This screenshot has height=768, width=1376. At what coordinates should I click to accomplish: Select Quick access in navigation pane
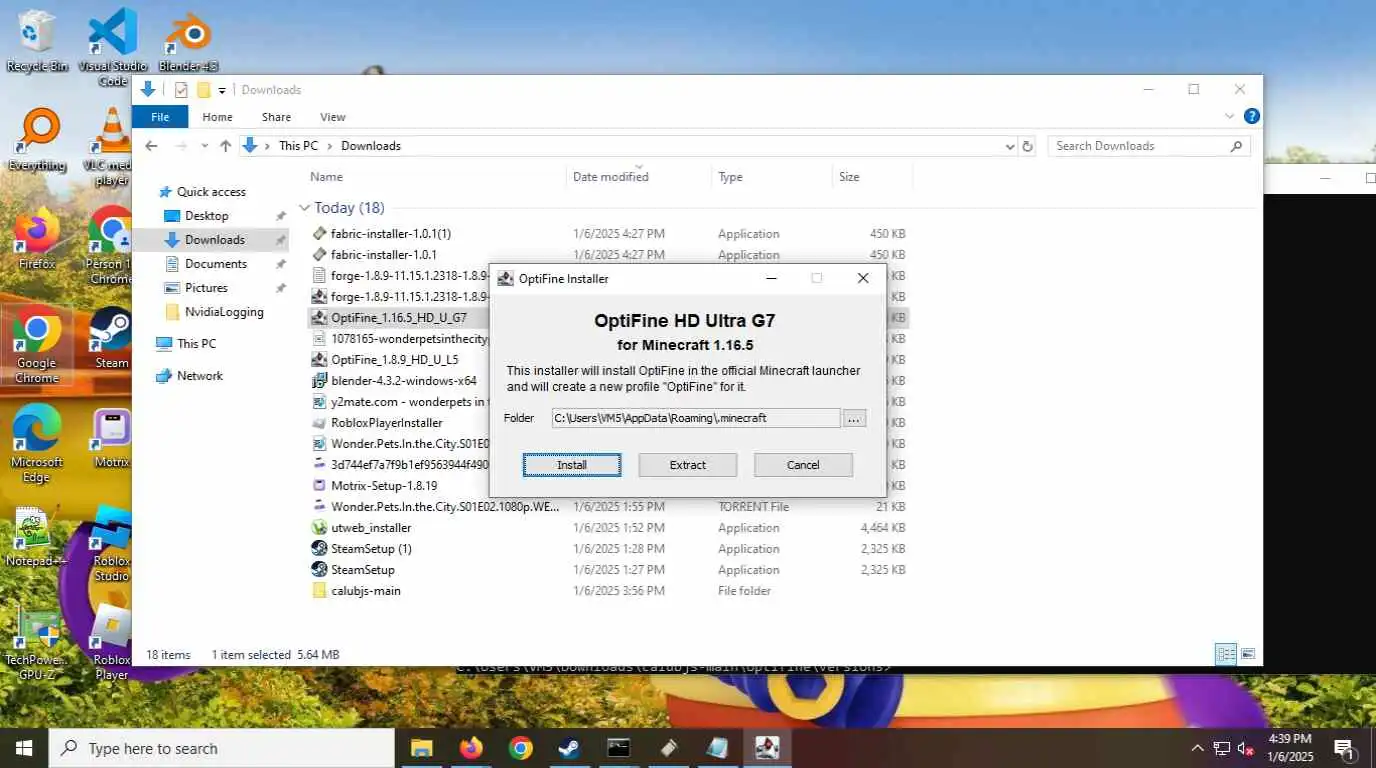coord(211,192)
